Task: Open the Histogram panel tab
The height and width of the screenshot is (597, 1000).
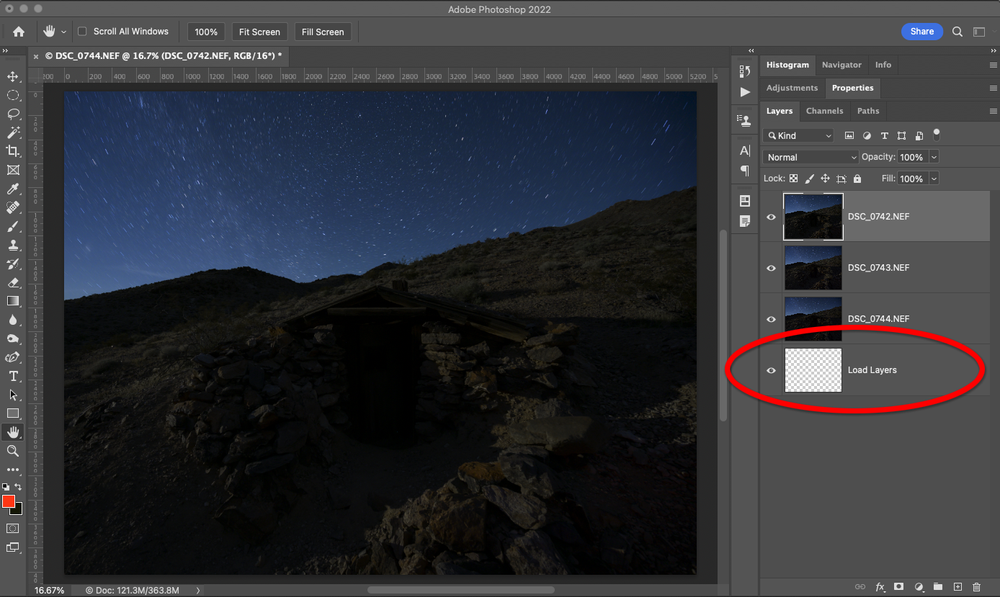Action: click(x=788, y=64)
